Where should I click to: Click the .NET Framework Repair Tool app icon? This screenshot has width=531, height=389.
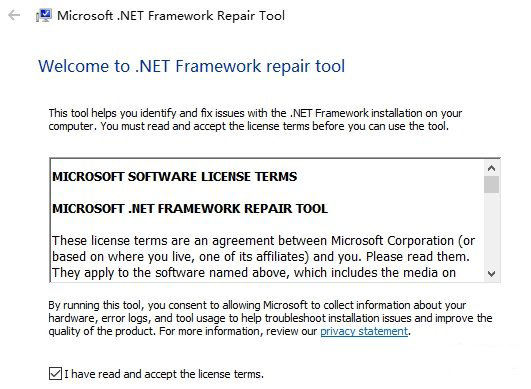point(44,16)
